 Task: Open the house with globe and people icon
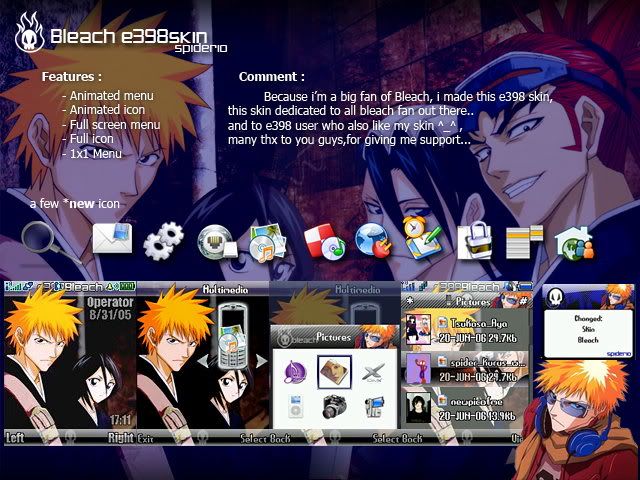click(x=575, y=243)
